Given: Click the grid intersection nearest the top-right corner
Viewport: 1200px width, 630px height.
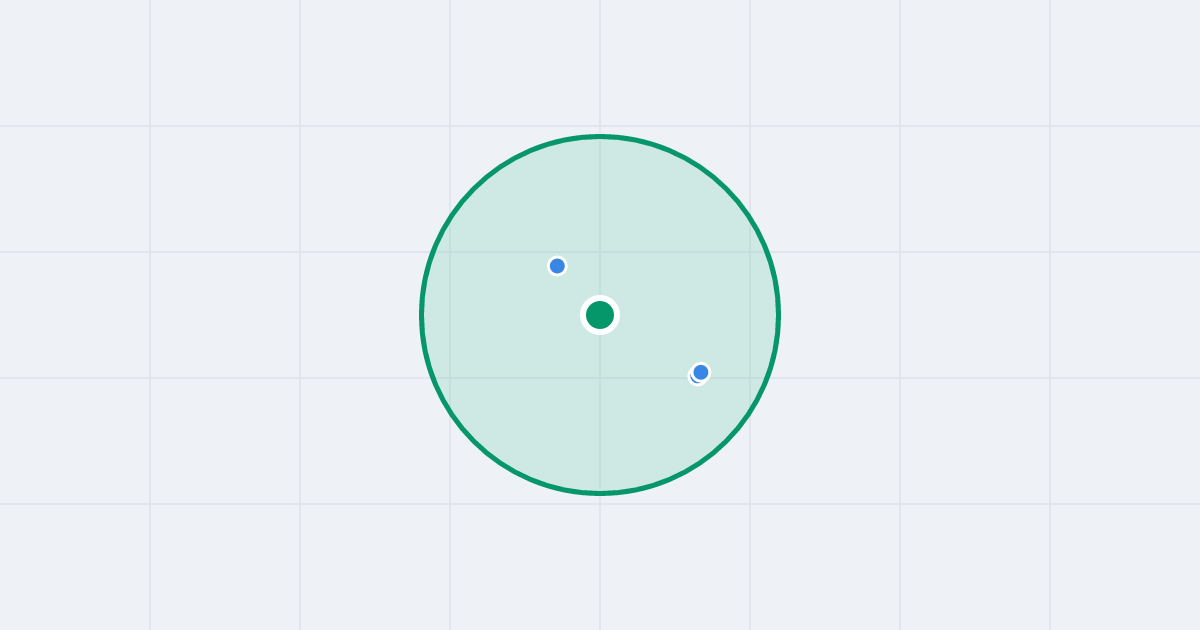Looking at the screenshot, I should point(1050,126).
